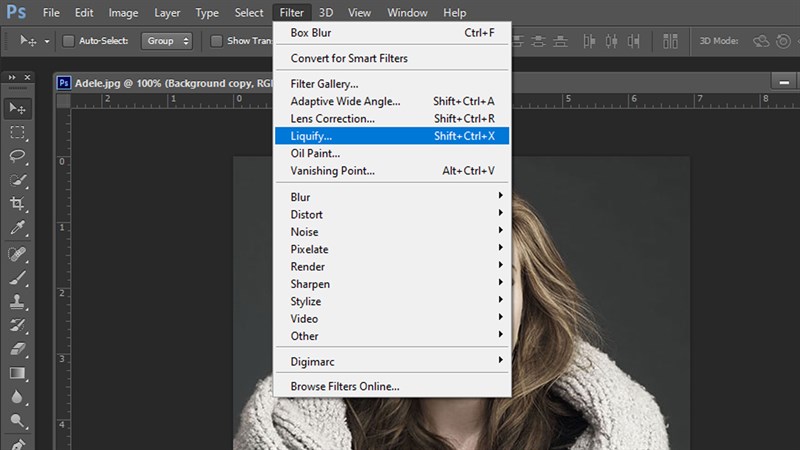Open the 3D menu
The image size is (800, 450).
pyautogui.click(x=326, y=12)
